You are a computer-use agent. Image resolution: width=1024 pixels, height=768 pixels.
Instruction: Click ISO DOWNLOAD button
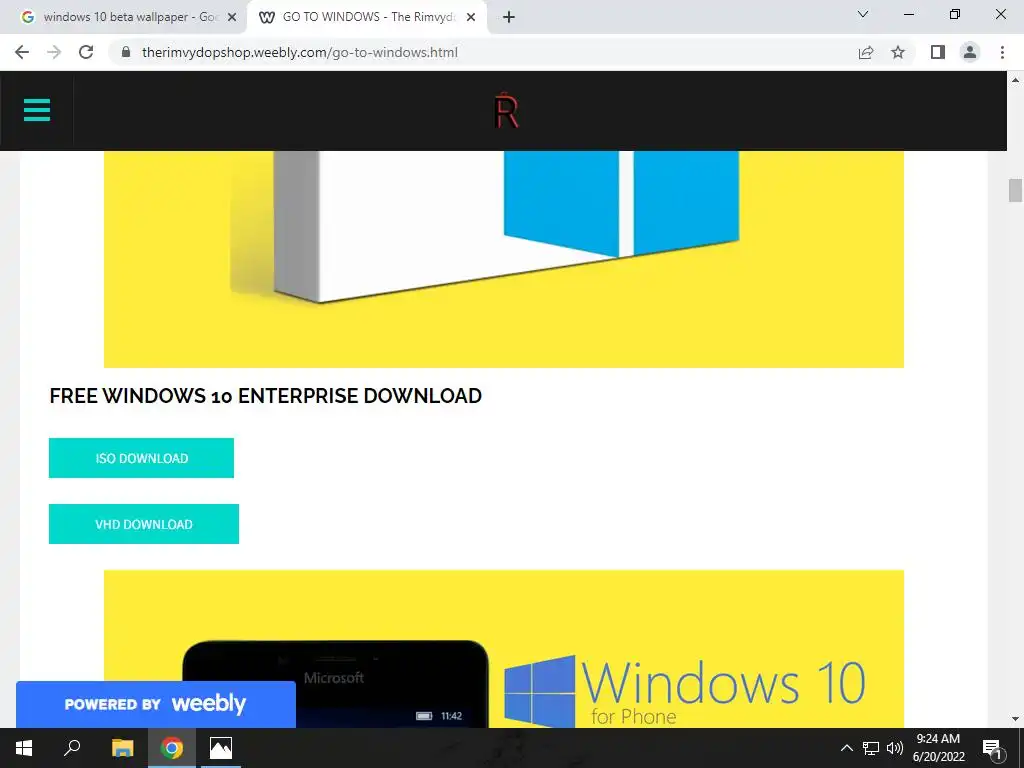click(141, 458)
